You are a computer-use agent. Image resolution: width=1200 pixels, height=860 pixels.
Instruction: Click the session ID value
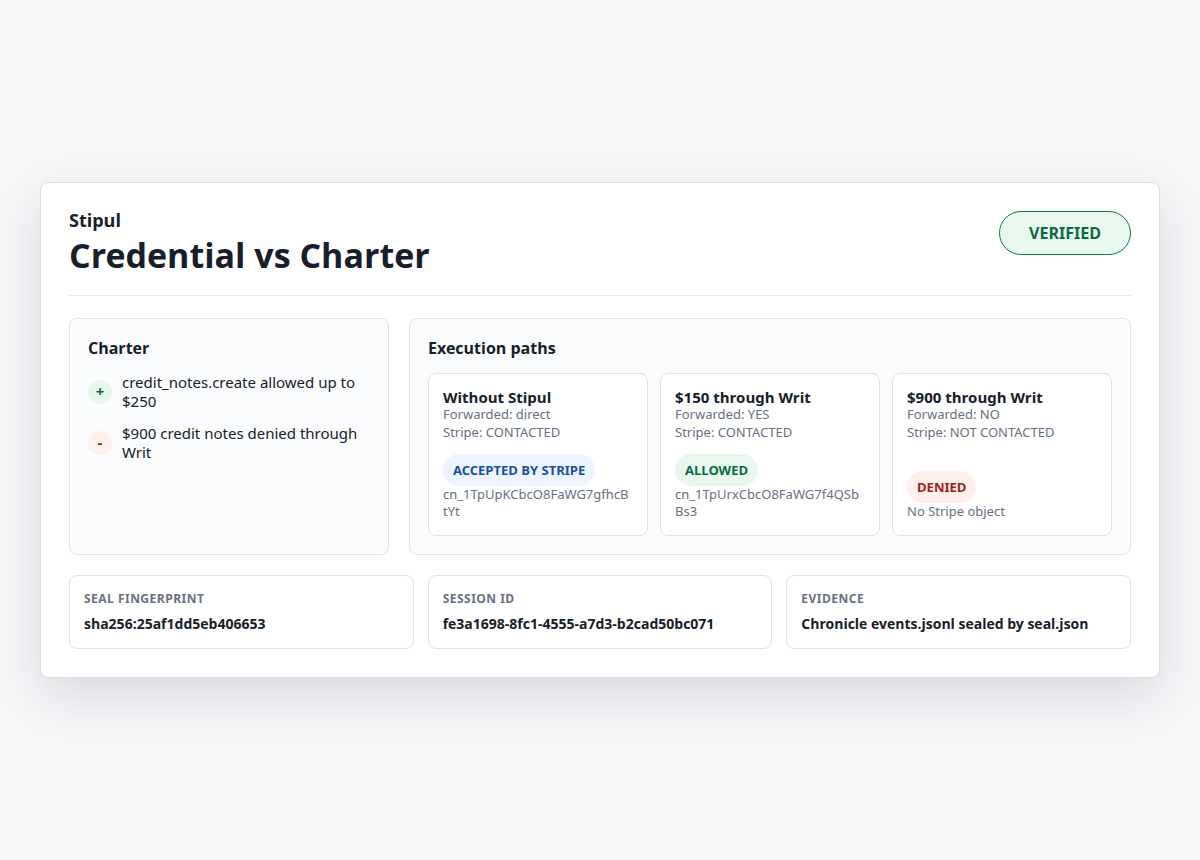[578, 624]
